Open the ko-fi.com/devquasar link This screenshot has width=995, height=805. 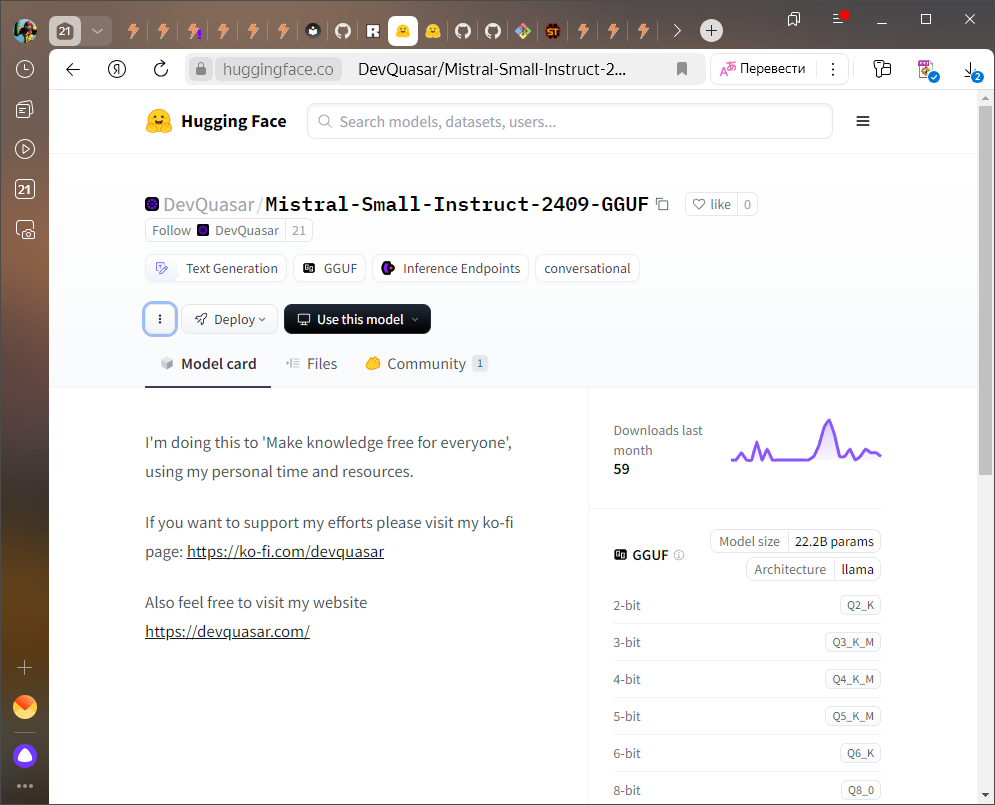coord(286,552)
